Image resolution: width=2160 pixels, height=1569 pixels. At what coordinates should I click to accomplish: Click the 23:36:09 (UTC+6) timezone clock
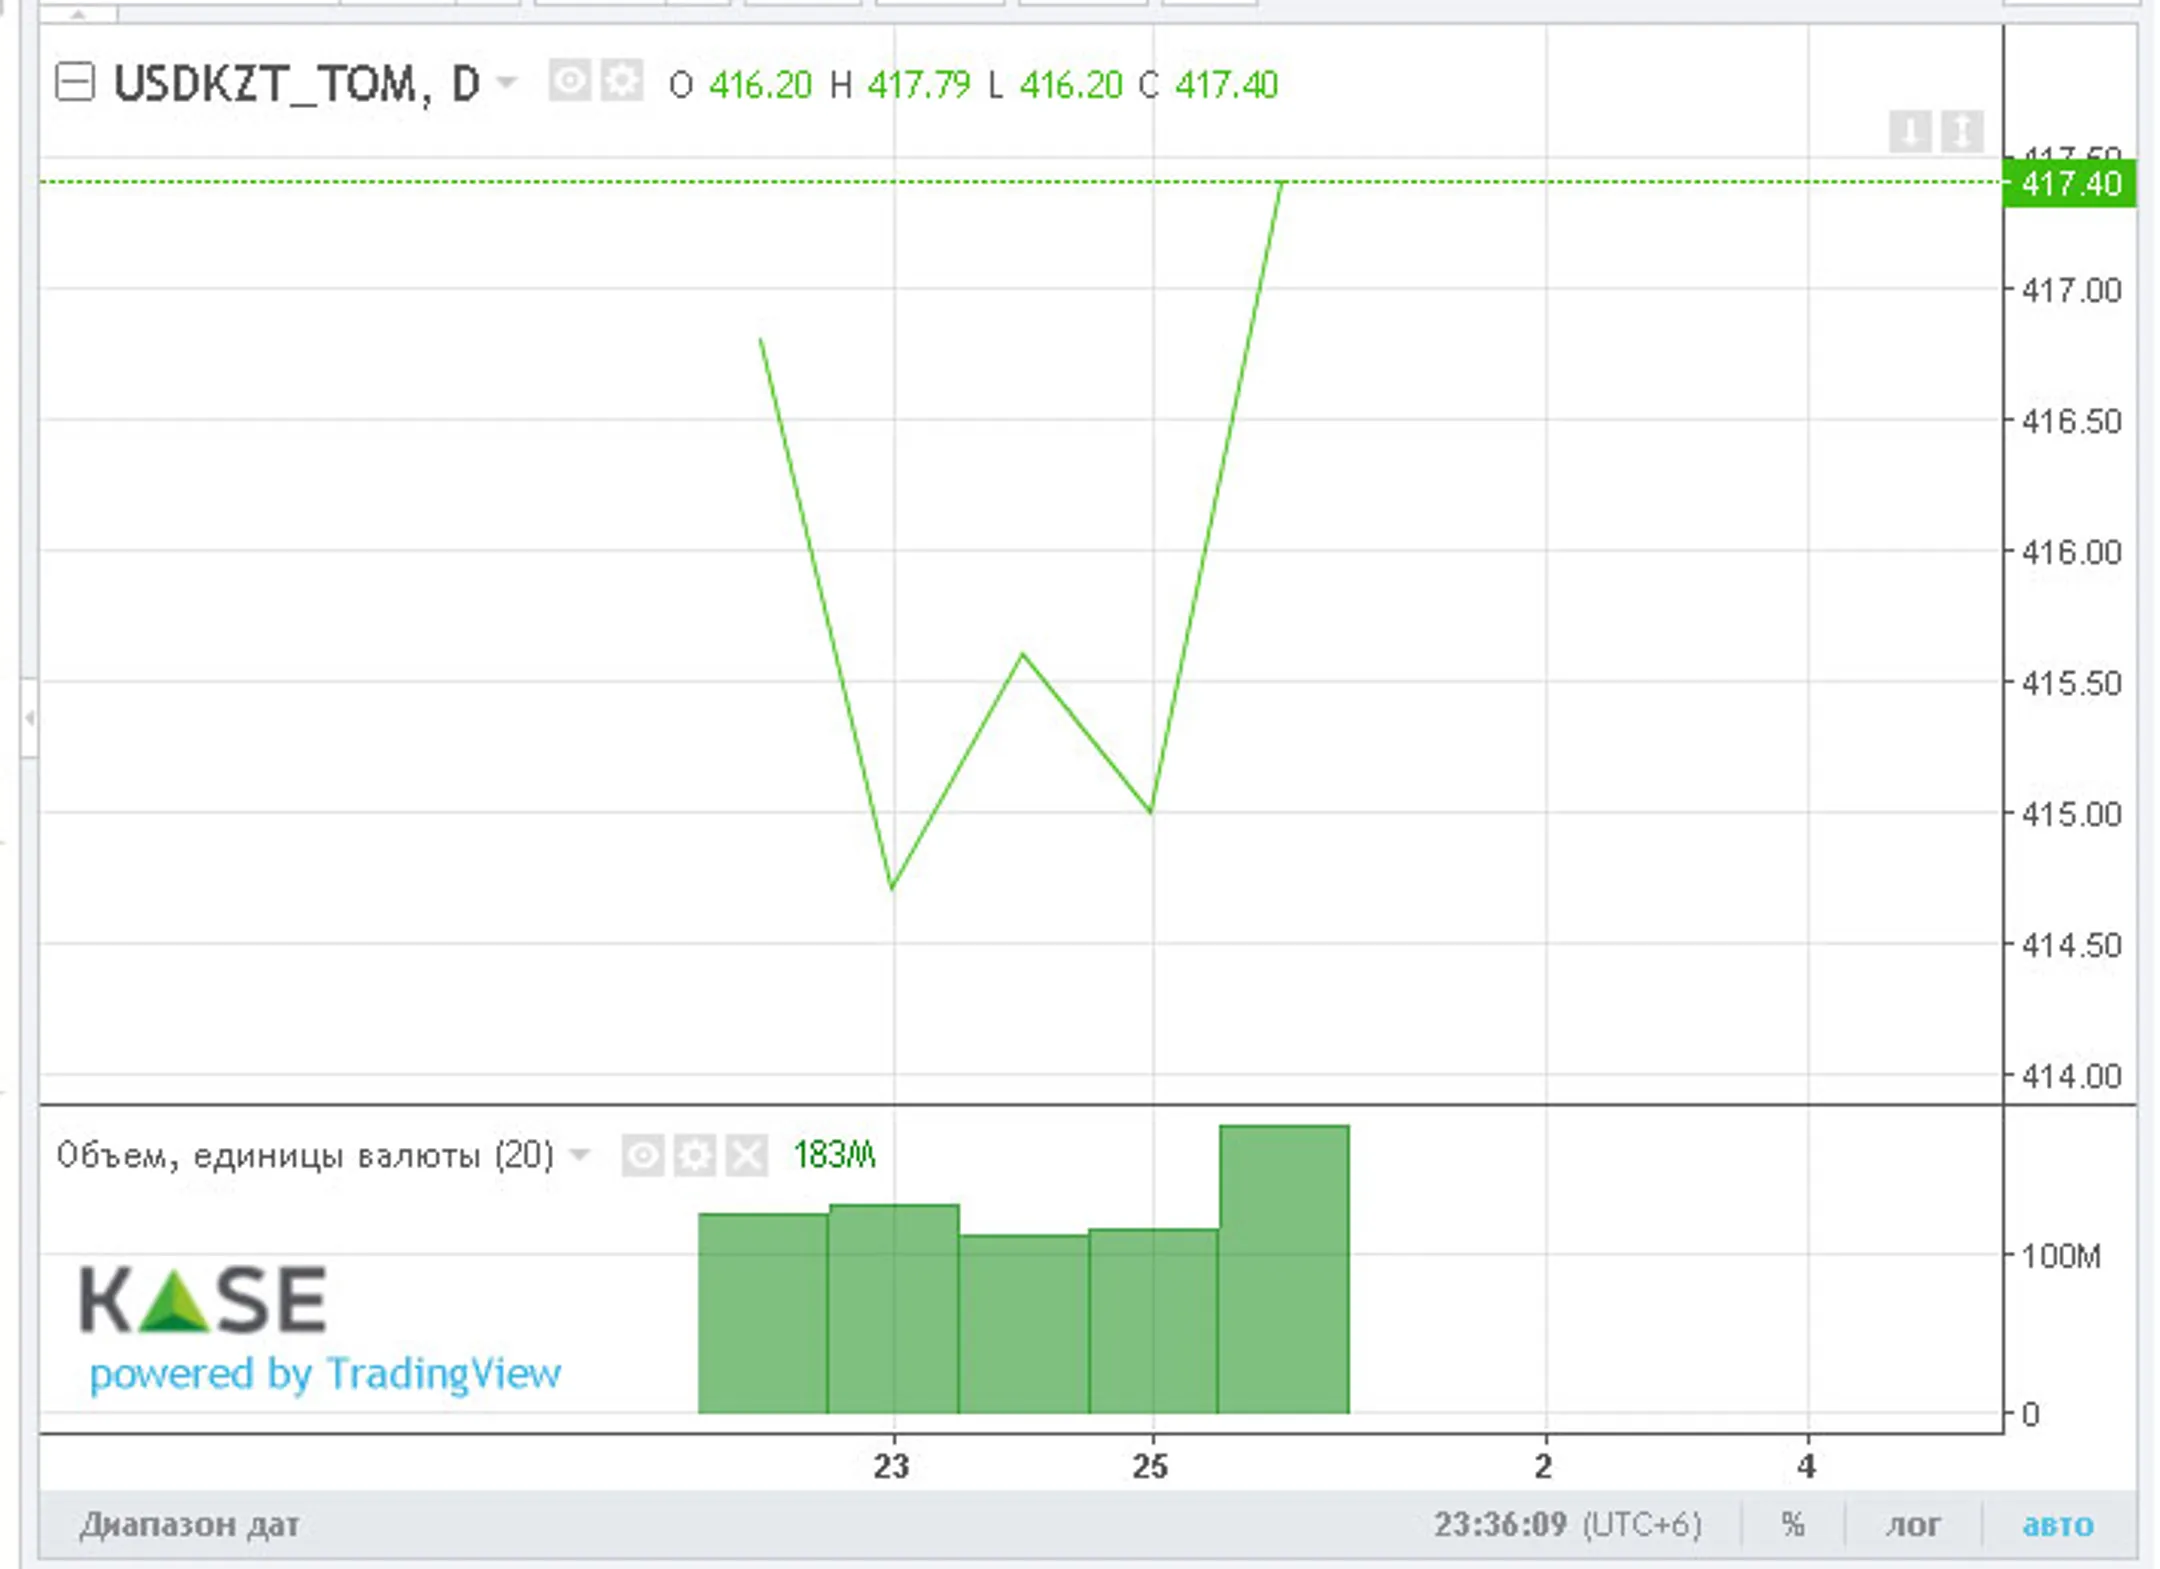point(1567,1525)
